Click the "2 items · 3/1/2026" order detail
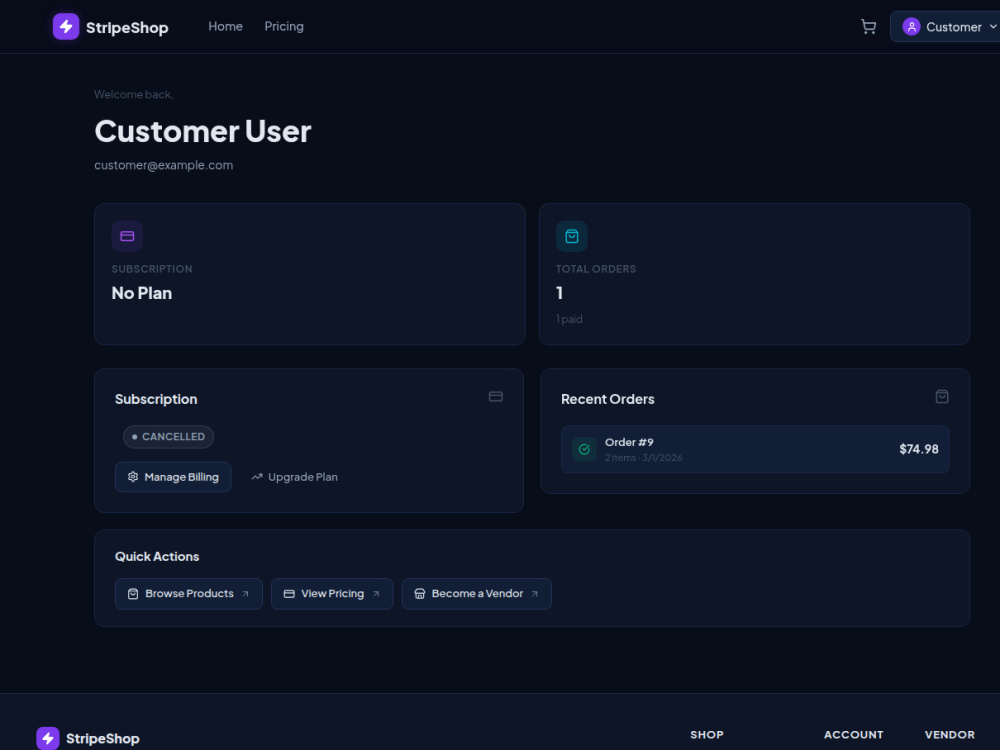This screenshot has height=750, width=1000. 643,458
